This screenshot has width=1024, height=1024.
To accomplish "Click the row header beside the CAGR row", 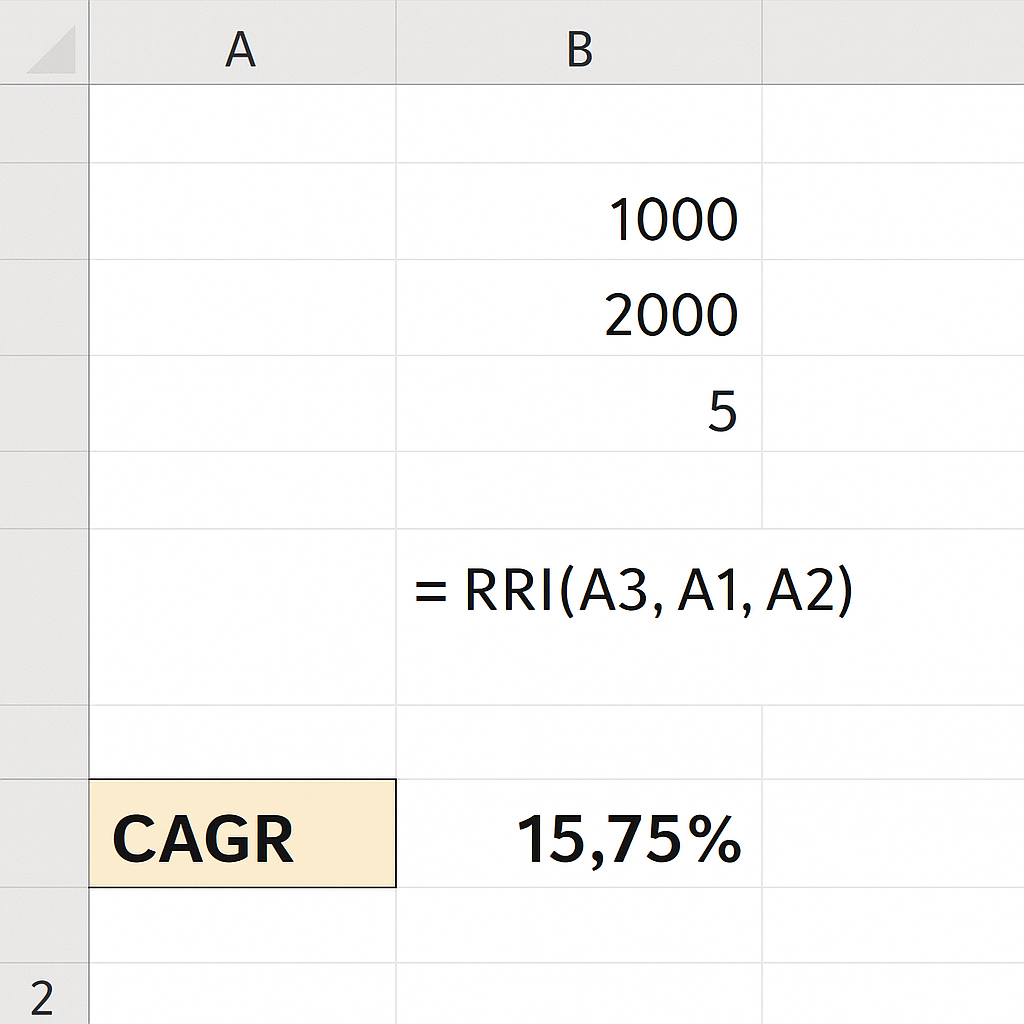I will (44, 833).
